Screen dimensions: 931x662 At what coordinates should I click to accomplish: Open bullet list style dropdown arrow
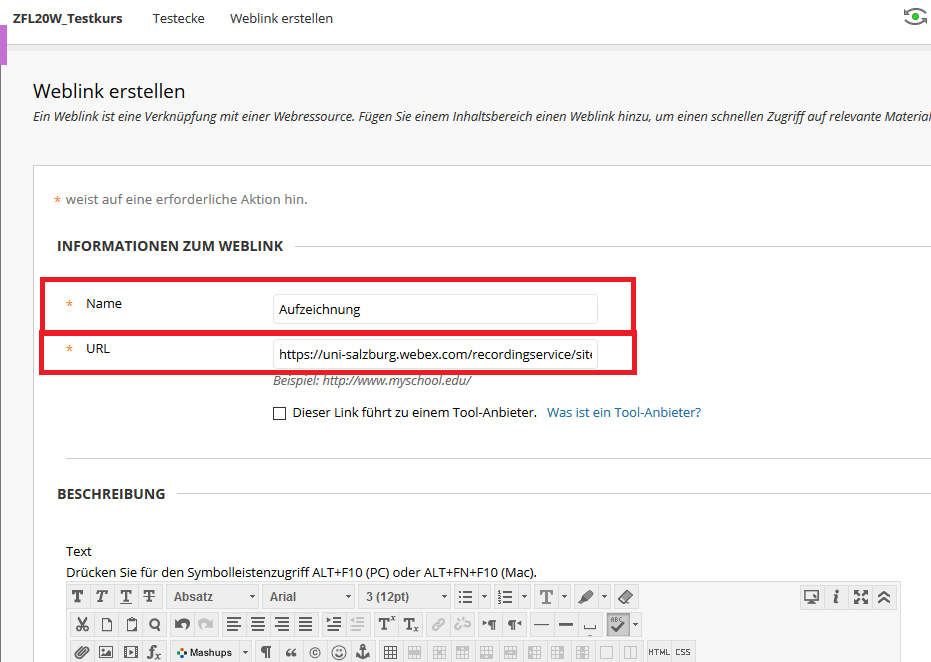tap(484, 597)
